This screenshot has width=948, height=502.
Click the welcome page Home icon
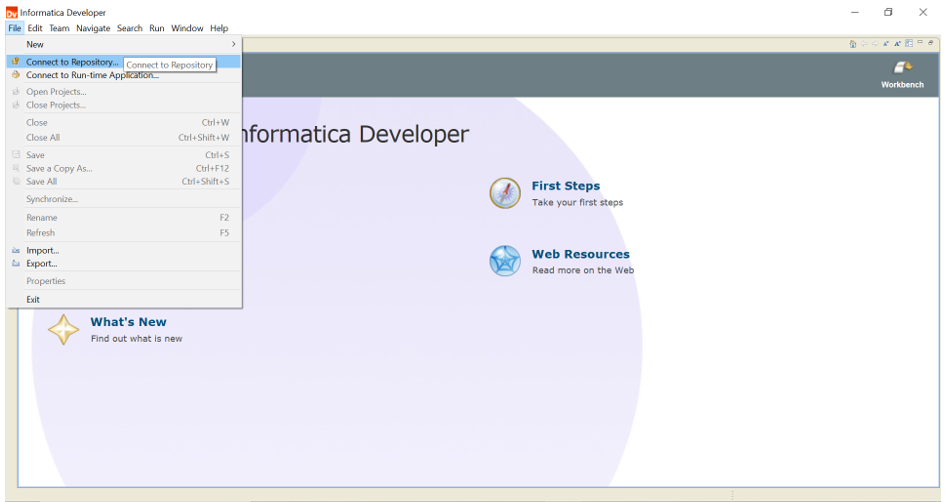[852, 44]
